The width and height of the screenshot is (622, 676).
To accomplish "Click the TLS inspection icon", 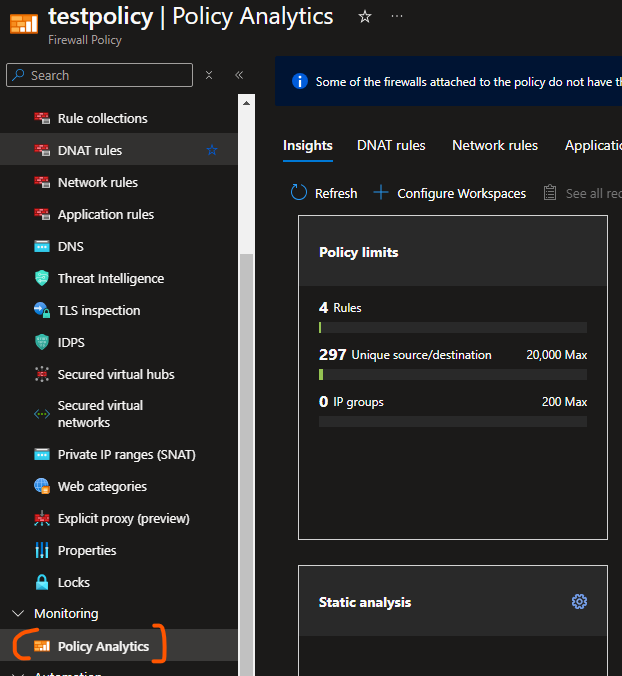I will click(42, 310).
